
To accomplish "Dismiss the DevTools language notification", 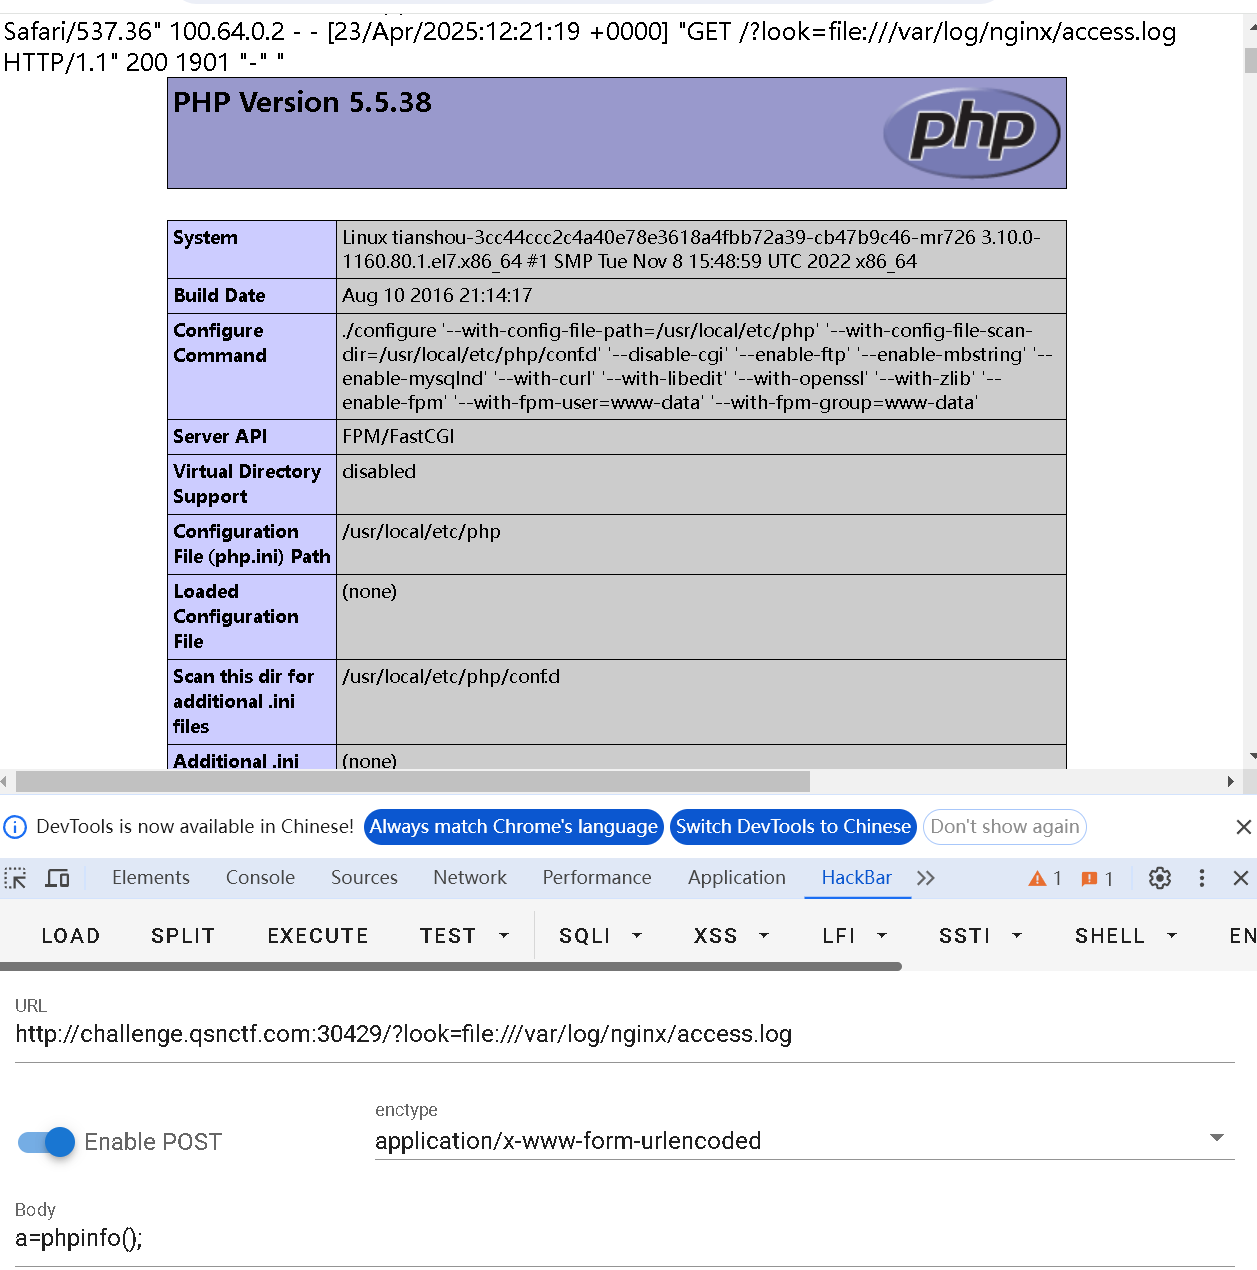I will tap(1243, 827).
